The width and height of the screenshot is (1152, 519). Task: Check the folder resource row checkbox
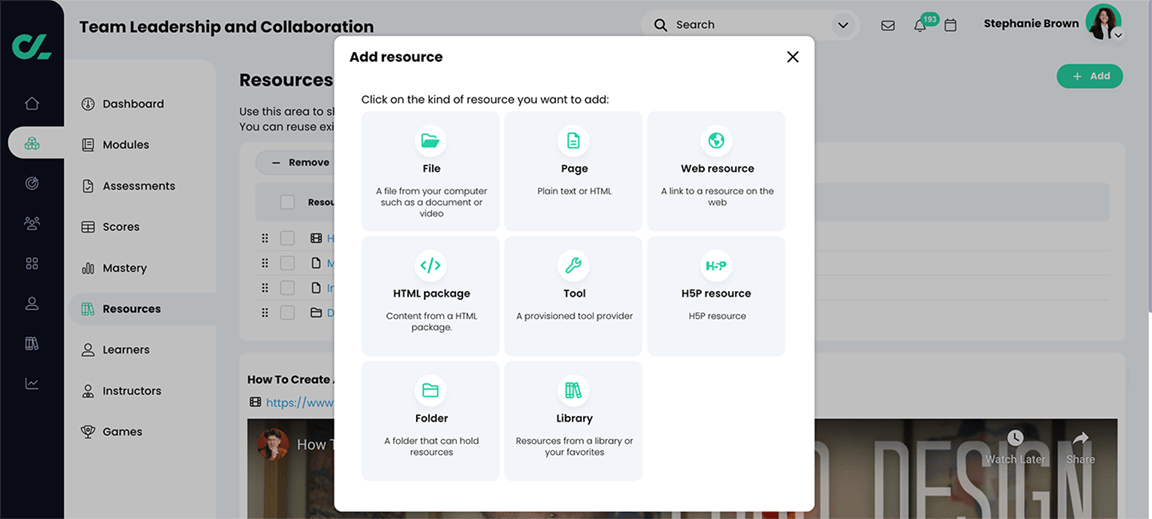287,312
